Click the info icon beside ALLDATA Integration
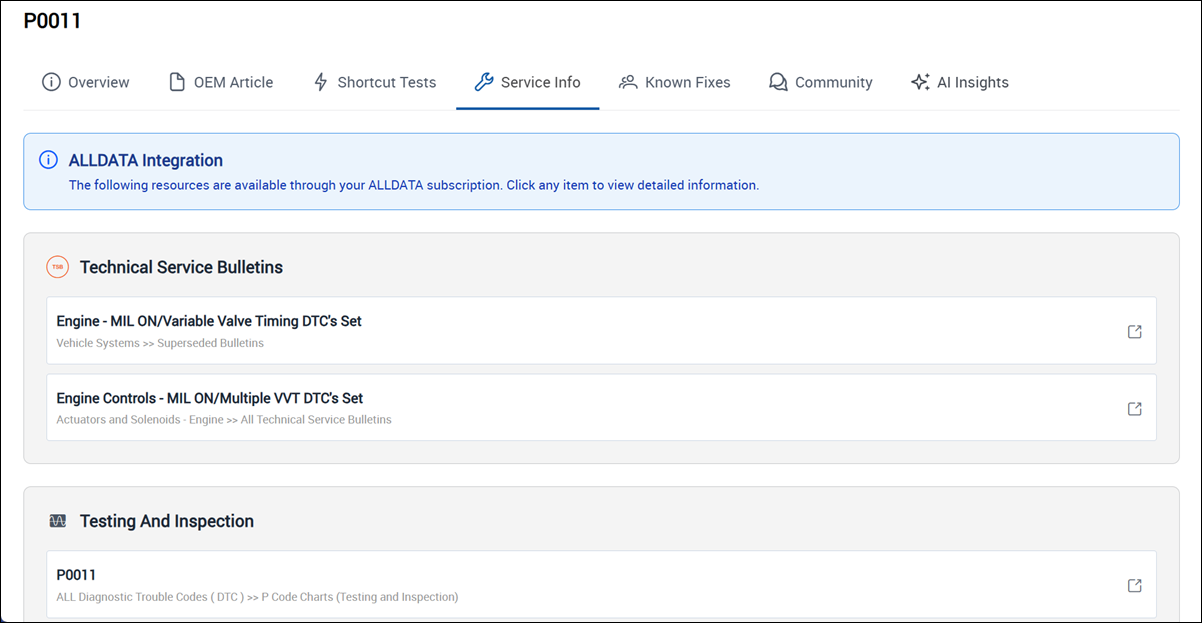The width and height of the screenshot is (1202, 623). (48, 160)
